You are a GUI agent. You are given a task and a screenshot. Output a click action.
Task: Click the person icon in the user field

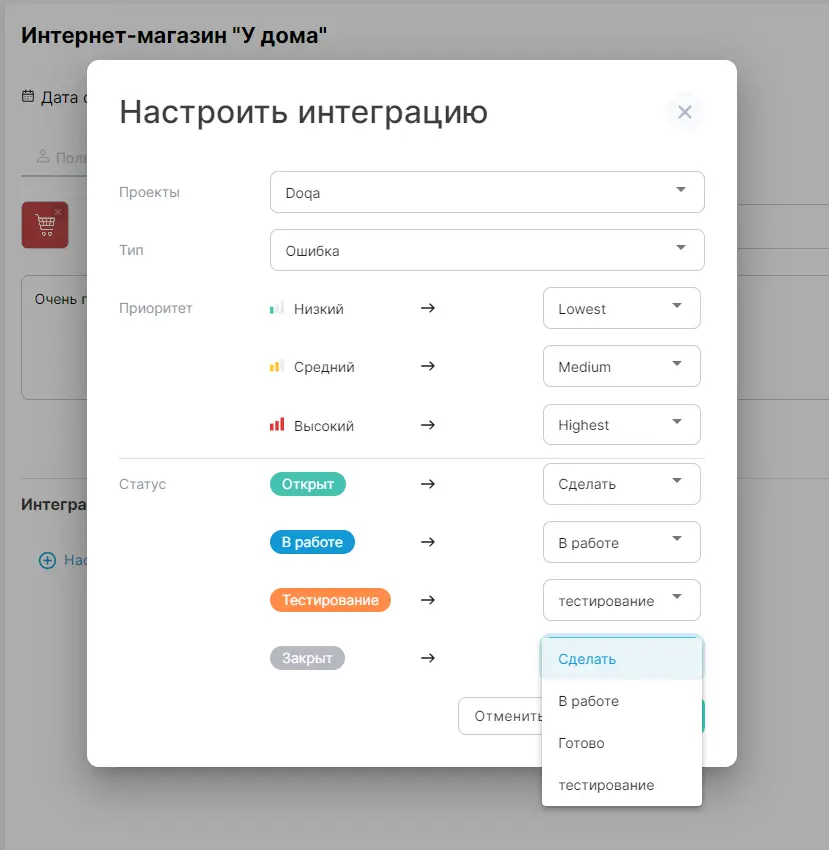click(43, 157)
